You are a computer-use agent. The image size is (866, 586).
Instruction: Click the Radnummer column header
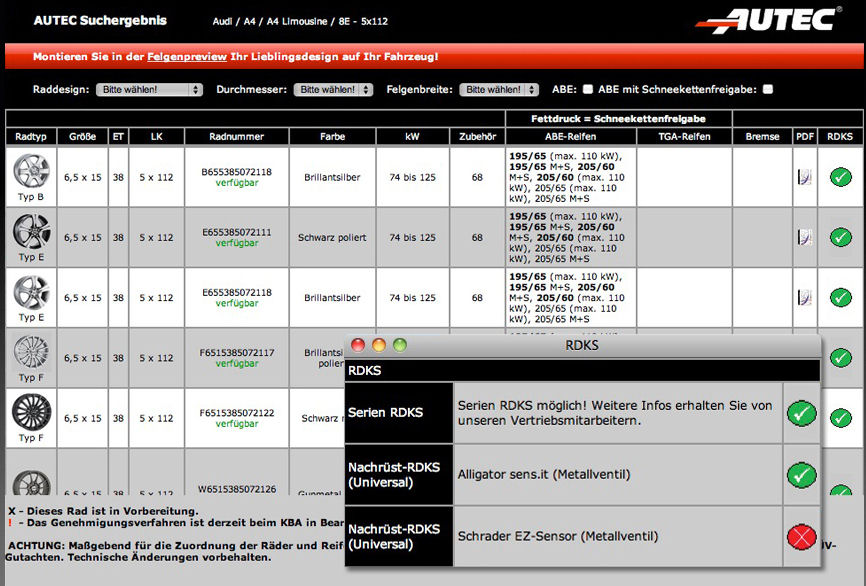tap(236, 136)
